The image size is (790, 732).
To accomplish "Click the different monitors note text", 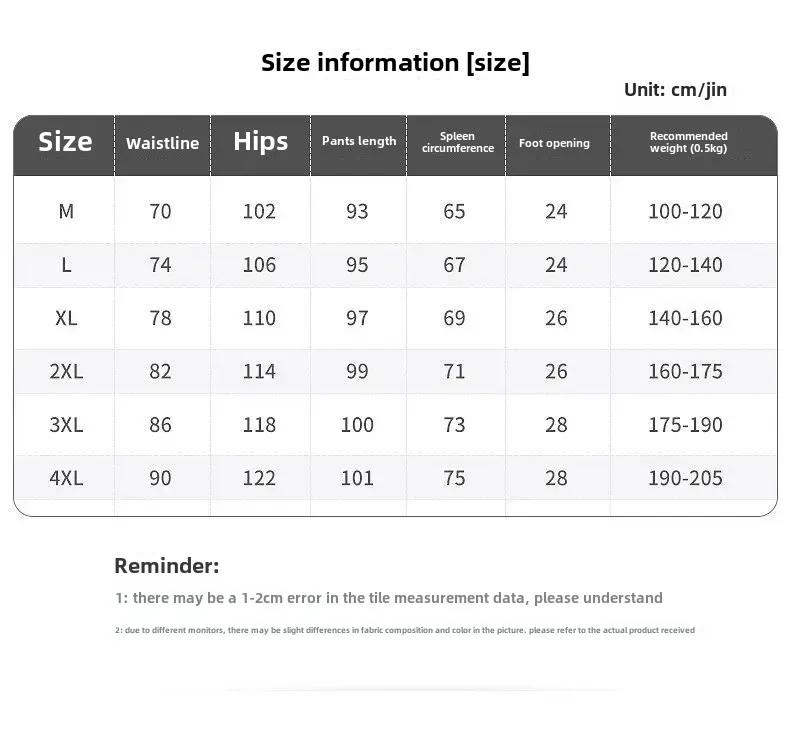I will [x=405, y=630].
